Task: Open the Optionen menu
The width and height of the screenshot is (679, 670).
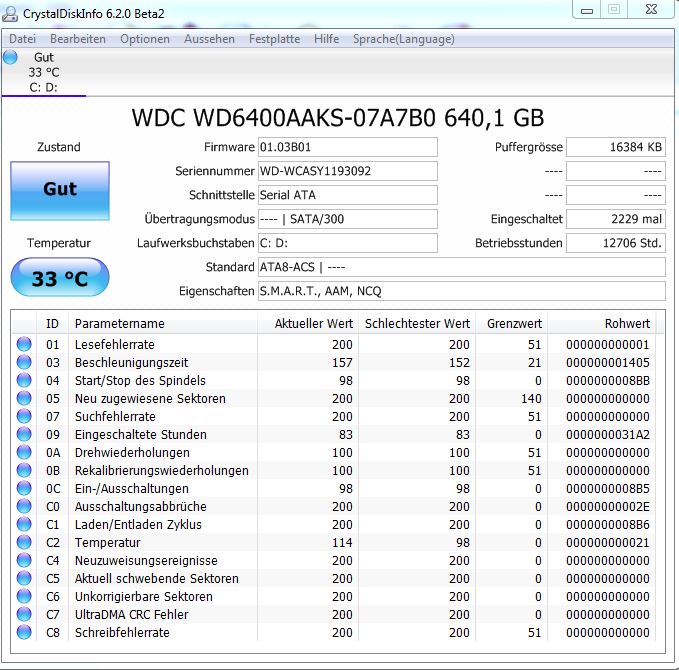Action: 145,39
